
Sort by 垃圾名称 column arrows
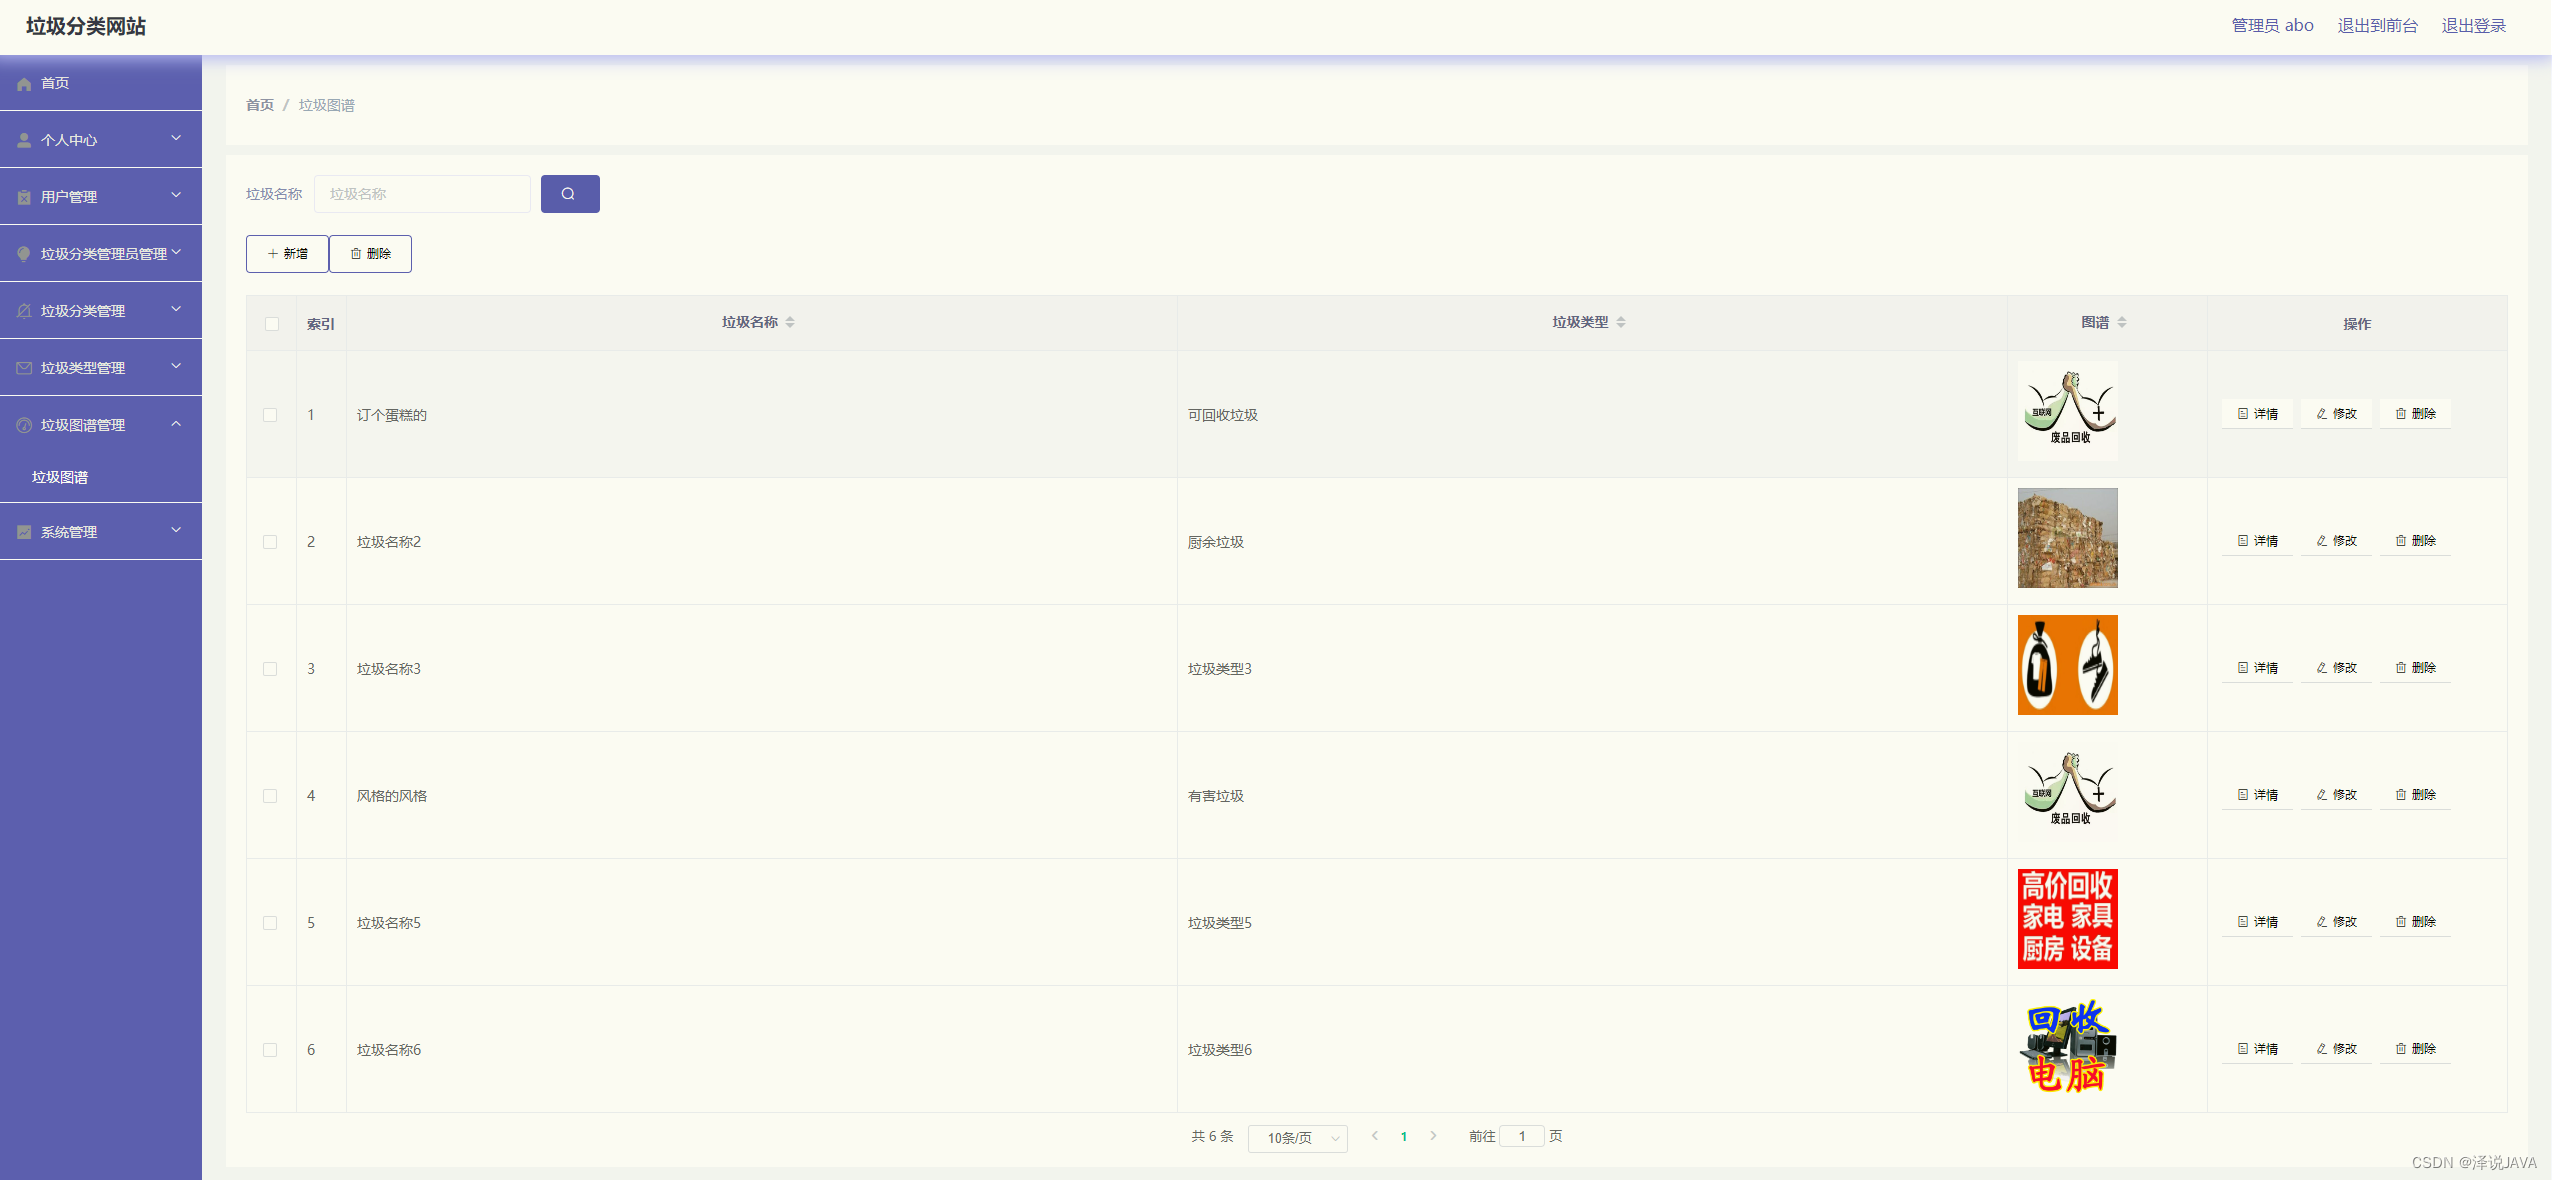[790, 322]
